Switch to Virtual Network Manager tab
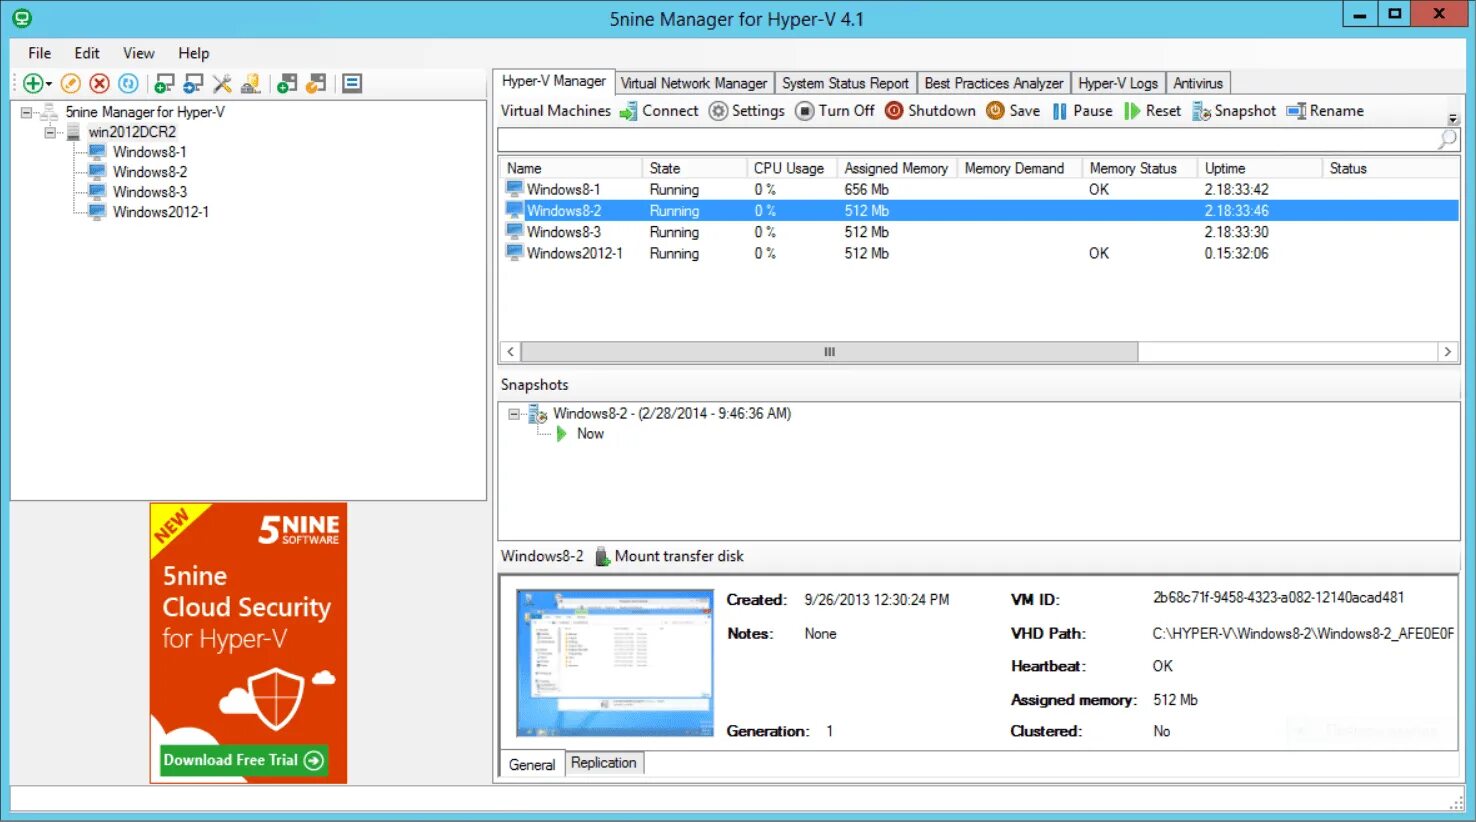The width and height of the screenshot is (1476, 822). 694,83
